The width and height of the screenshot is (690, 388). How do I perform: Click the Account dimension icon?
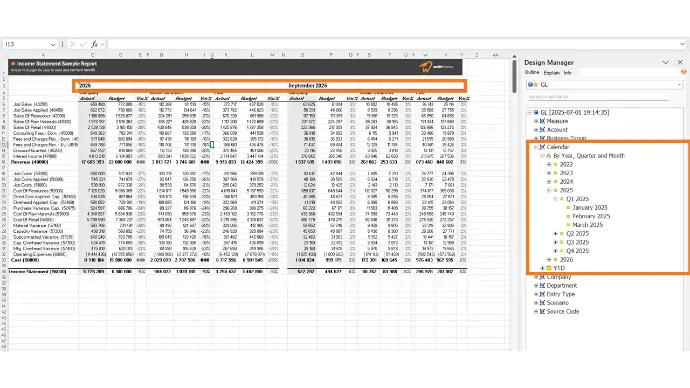click(x=542, y=130)
